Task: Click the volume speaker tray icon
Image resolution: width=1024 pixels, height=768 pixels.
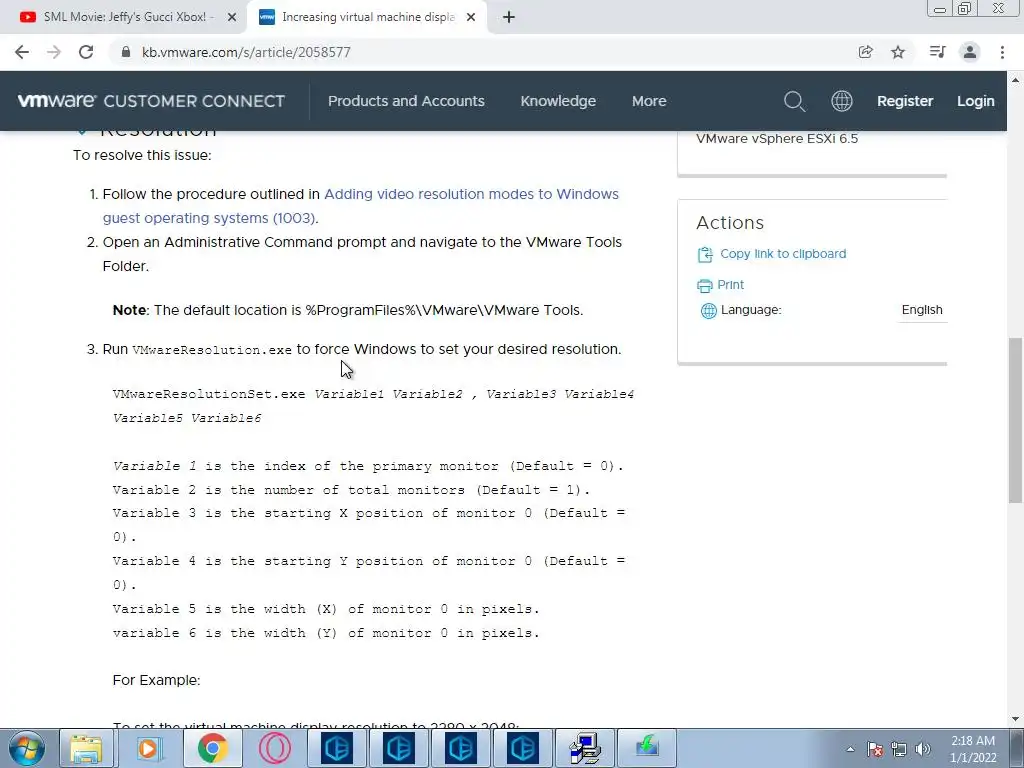Action: click(923, 749)
